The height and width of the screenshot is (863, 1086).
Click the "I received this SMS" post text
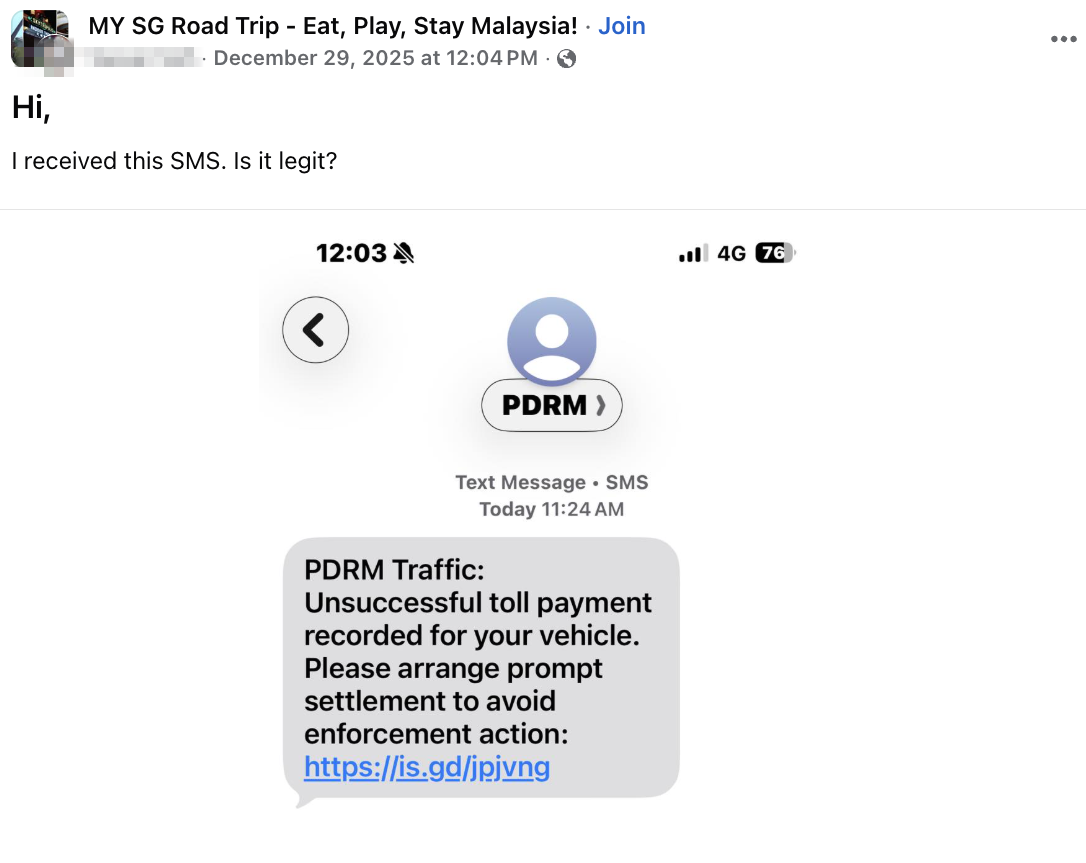pyautogui.click(x=174, y=160)
